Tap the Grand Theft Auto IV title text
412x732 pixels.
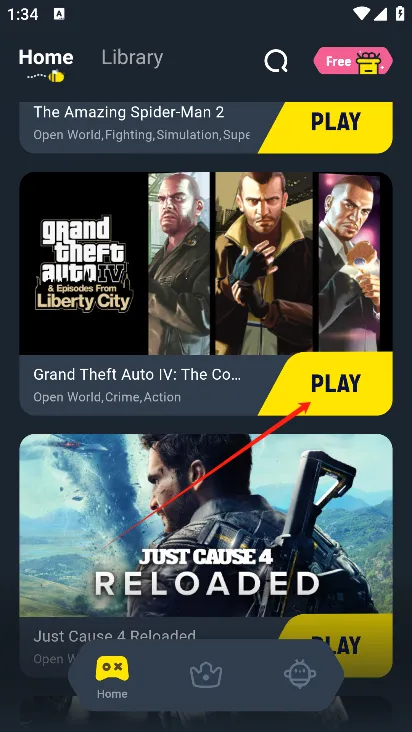(137, 374)
